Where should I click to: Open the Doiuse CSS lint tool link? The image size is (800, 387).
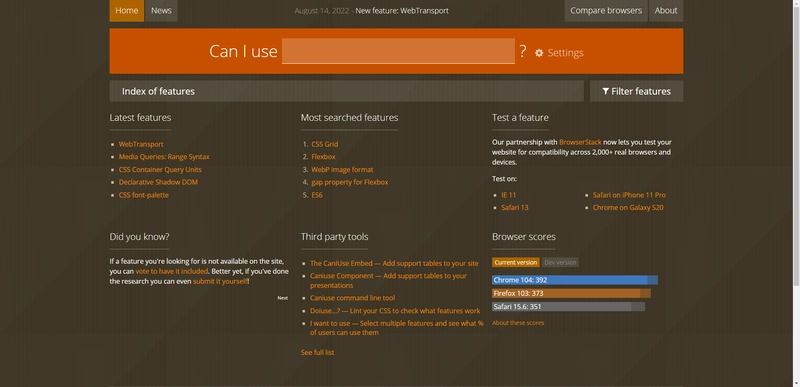[395, 311]
